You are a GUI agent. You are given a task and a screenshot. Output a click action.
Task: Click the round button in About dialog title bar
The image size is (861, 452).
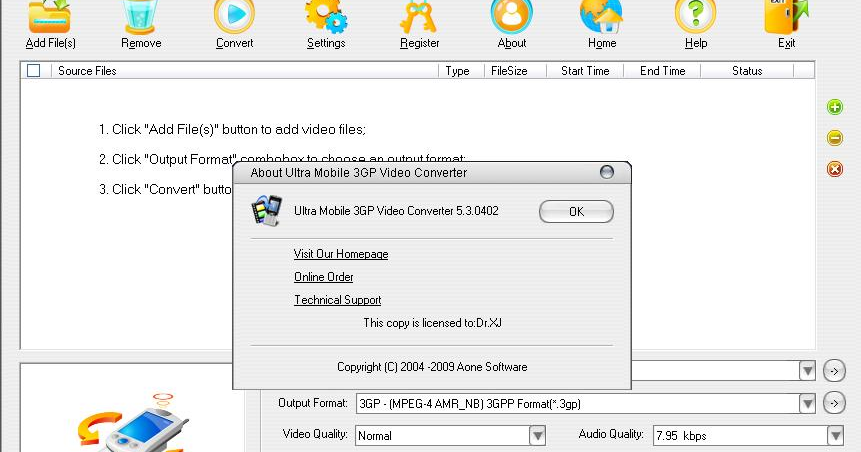[607, 172]
